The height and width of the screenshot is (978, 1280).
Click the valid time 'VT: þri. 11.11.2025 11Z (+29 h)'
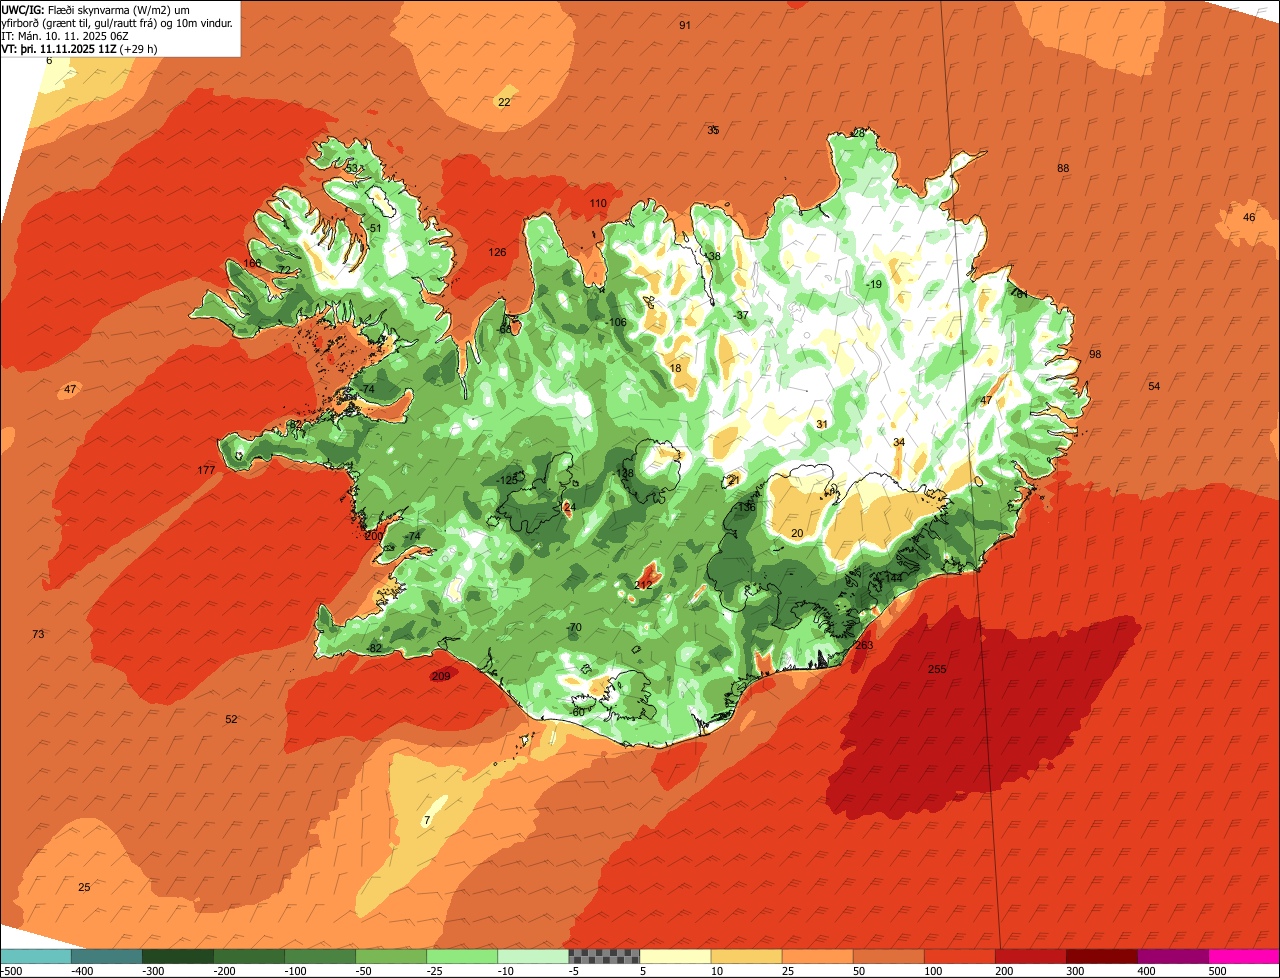80,49
